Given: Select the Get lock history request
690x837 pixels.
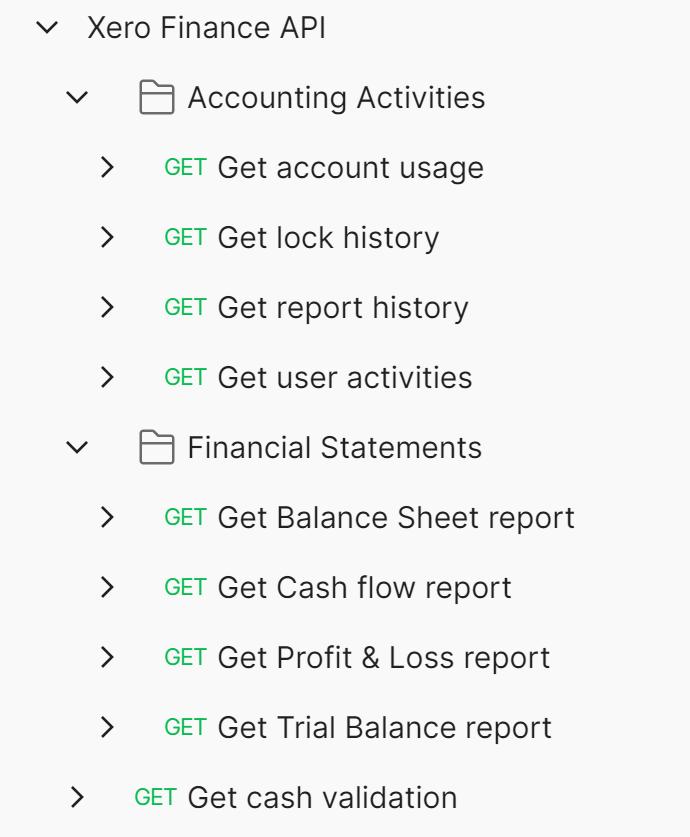Looking at the screenshot, I should point(327,237).
